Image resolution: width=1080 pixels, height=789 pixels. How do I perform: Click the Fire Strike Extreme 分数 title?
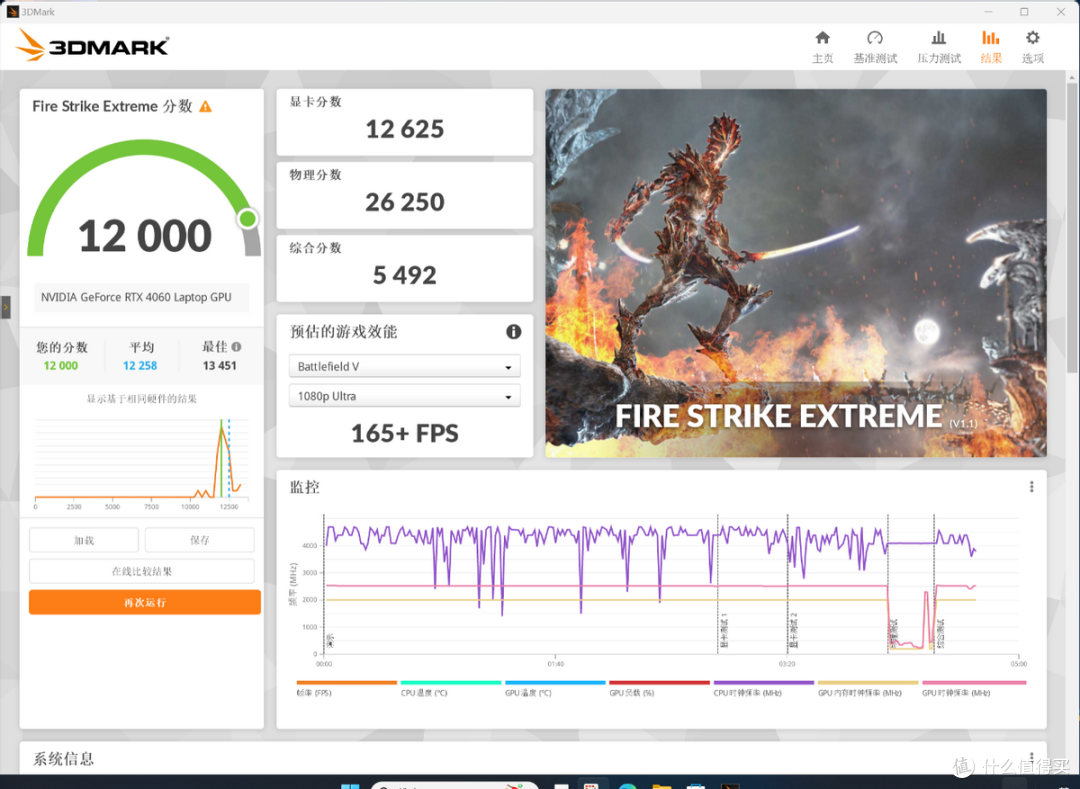coord(112,106)
